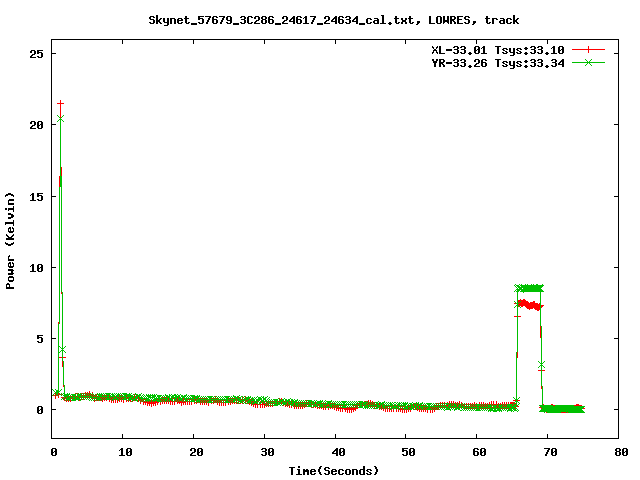Click x-axis tick label 10
This screenshot has width=640, height=480.
pos(125,452)
